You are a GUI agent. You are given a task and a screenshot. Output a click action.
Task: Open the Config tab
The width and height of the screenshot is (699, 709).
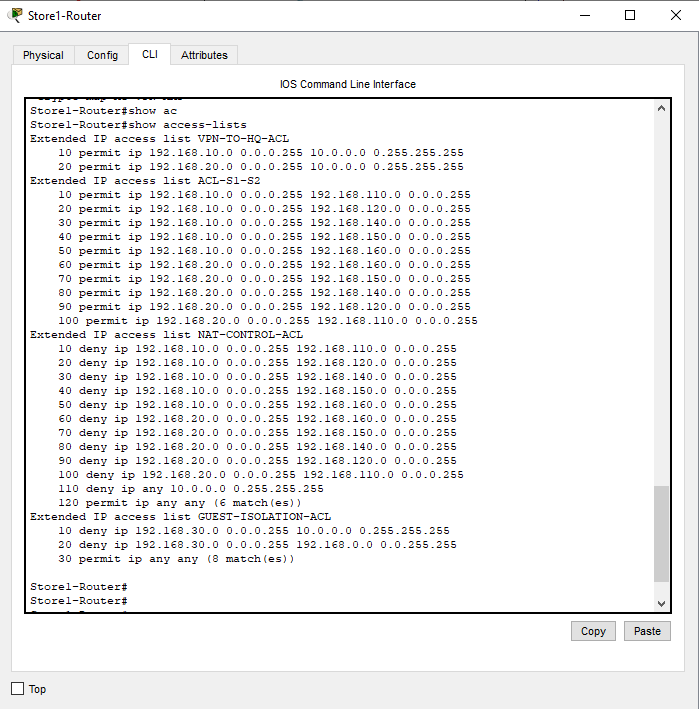[x=102, y=55]
